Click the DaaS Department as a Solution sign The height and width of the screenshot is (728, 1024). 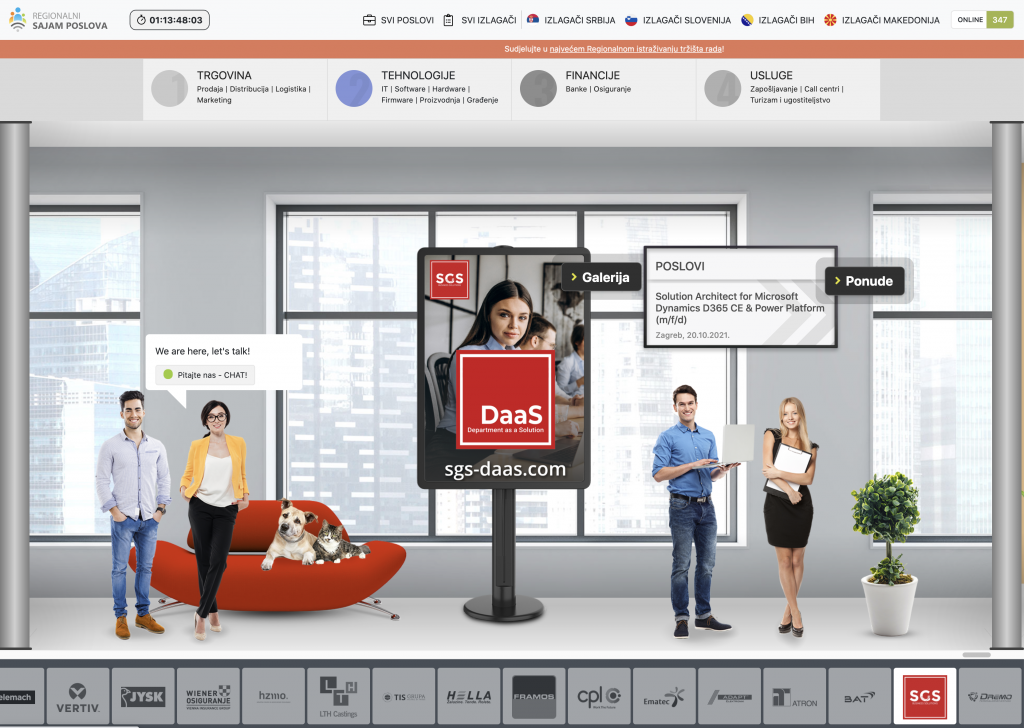coord(505,400)
